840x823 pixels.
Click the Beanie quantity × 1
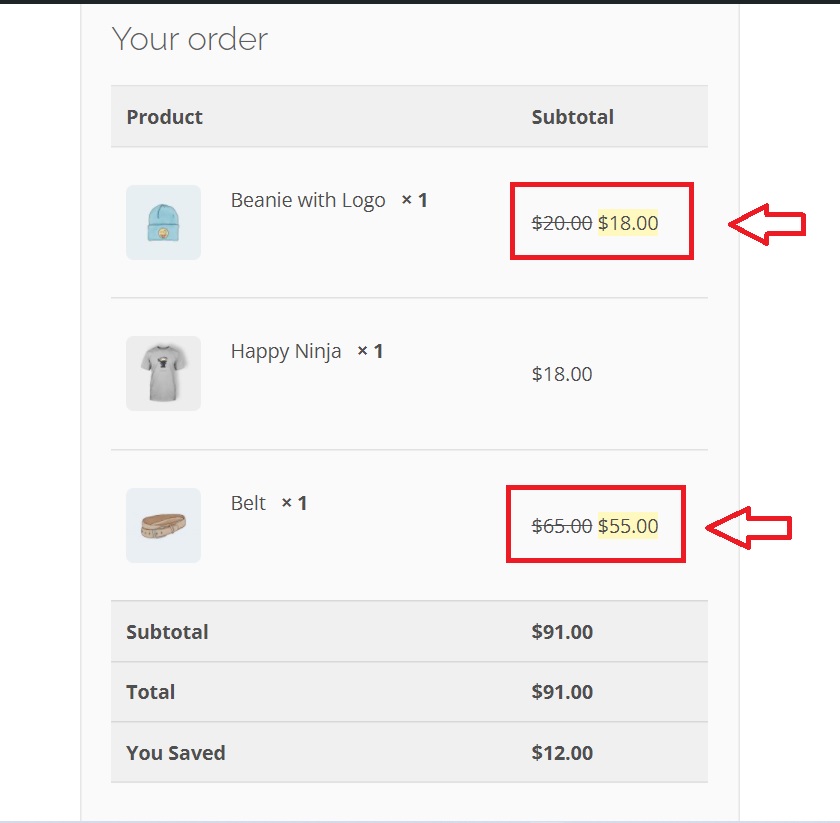pos(415,200)
